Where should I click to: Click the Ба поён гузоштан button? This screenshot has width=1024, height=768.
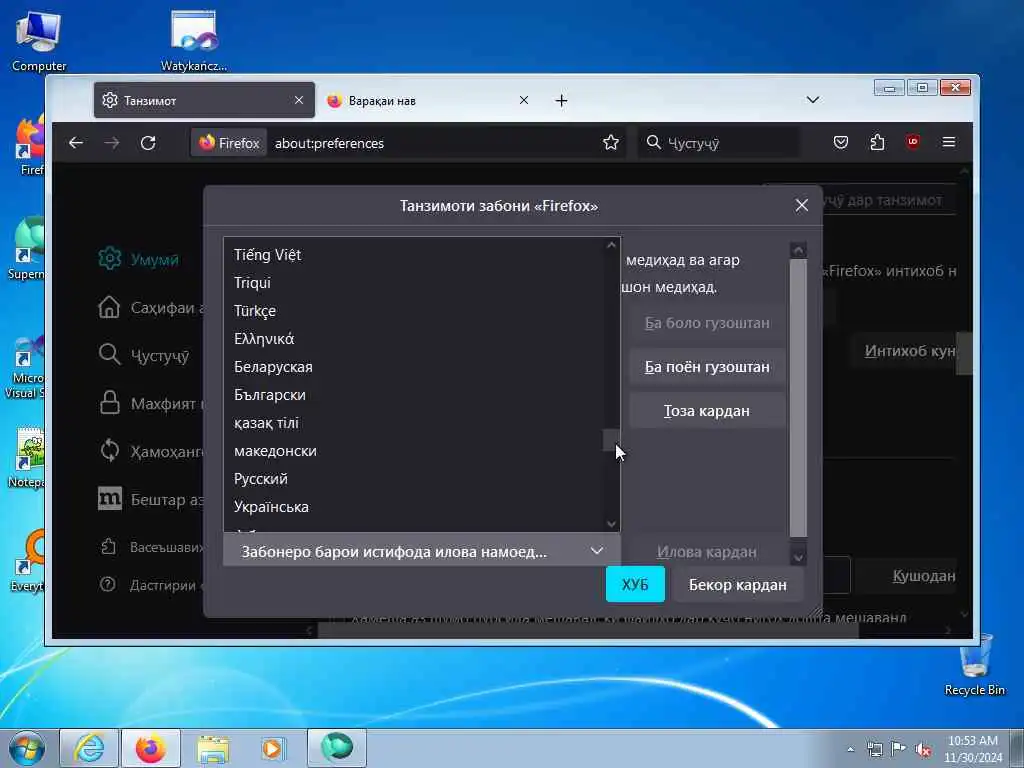point(707,367)
